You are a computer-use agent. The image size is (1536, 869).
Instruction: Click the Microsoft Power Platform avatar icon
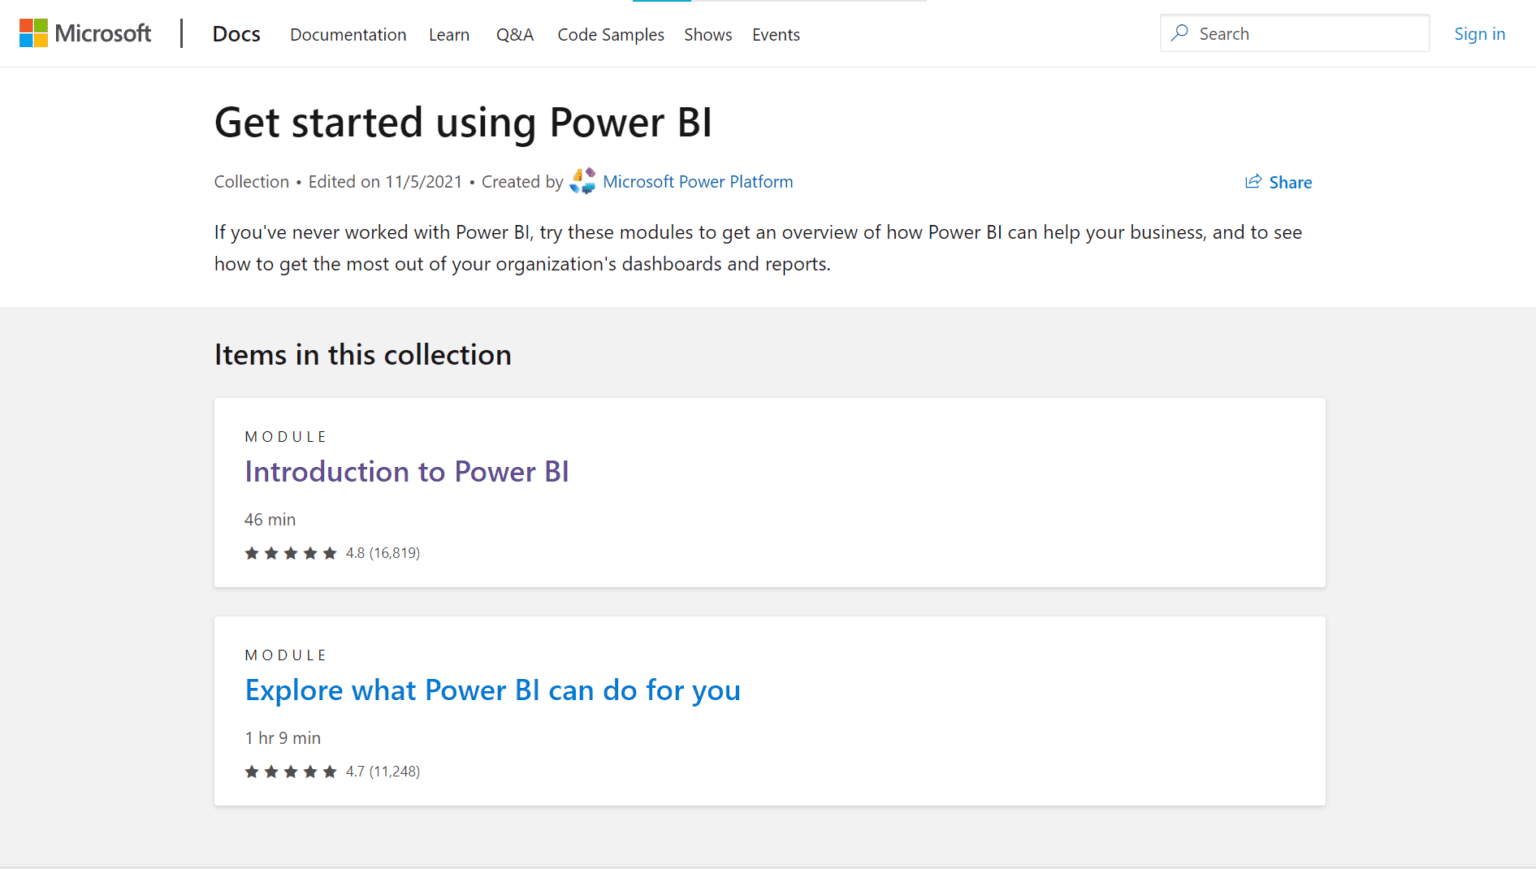coord(582,181)
